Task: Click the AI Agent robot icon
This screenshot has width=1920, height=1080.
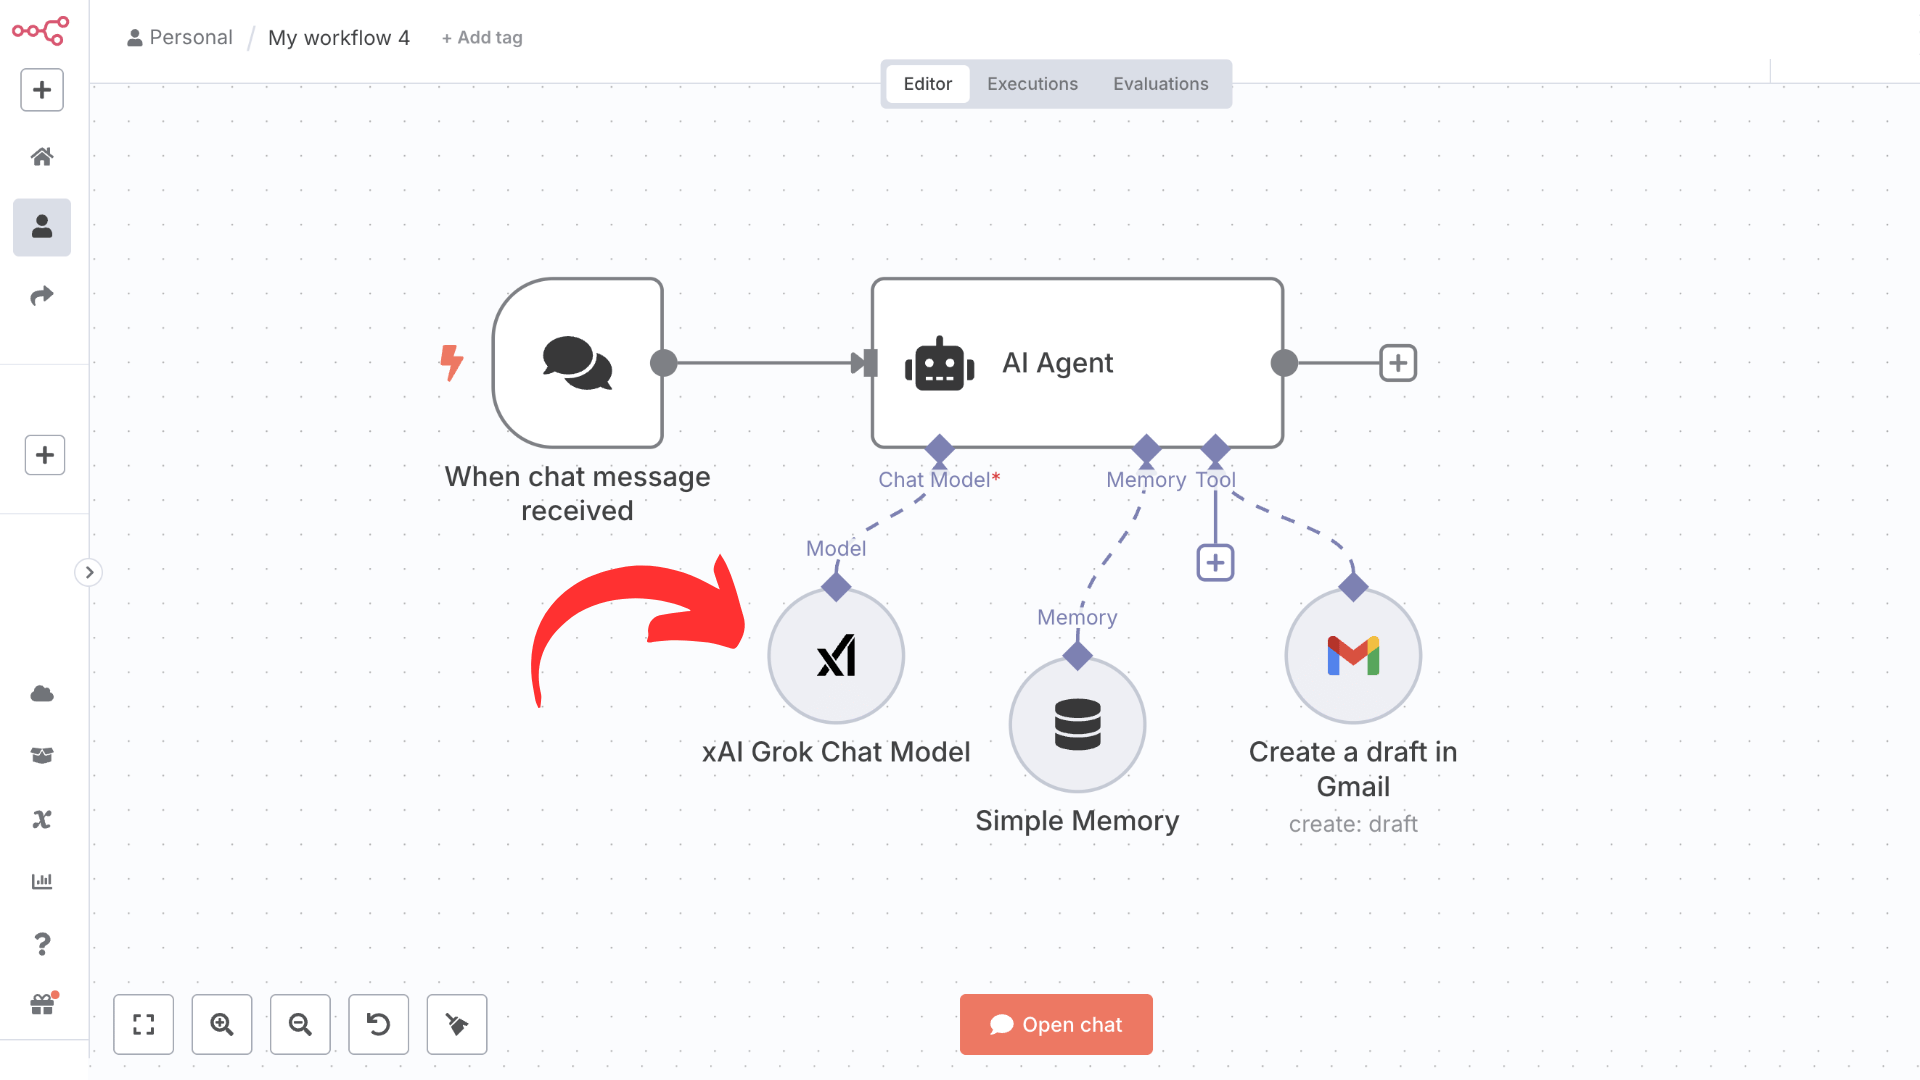Action: point(939,364)
